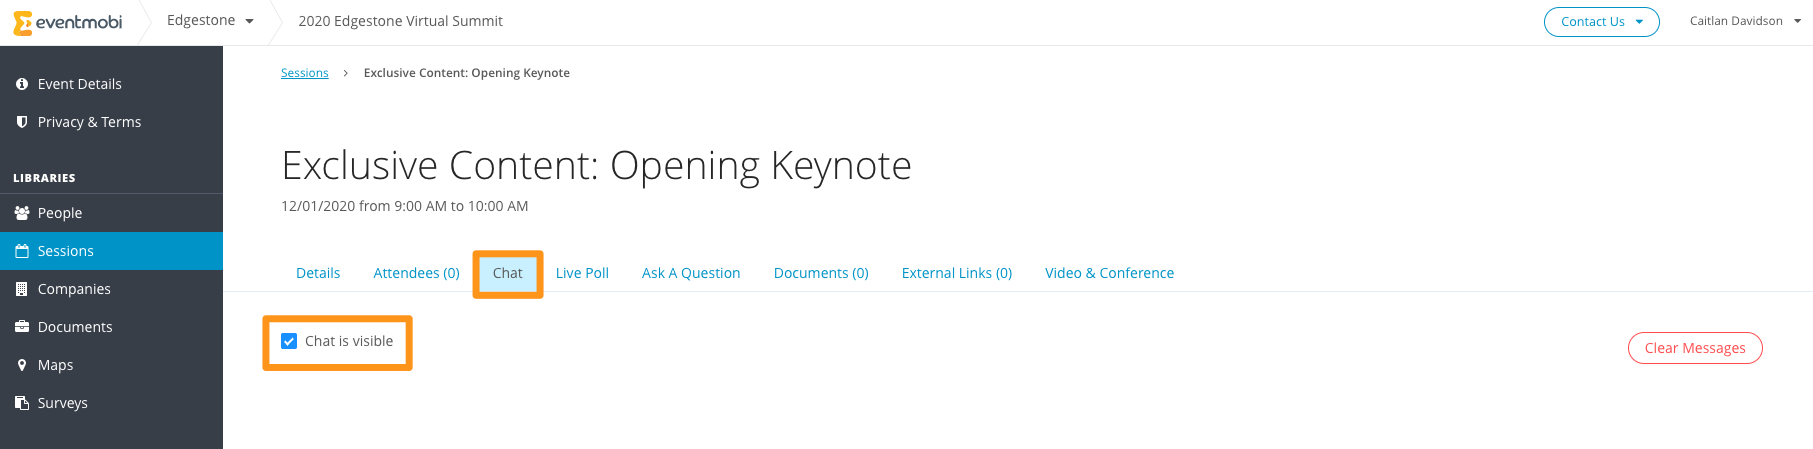Open the Attendees (0) tab
This screenshot has height=449, width=1813.
(x=416, y=273)
